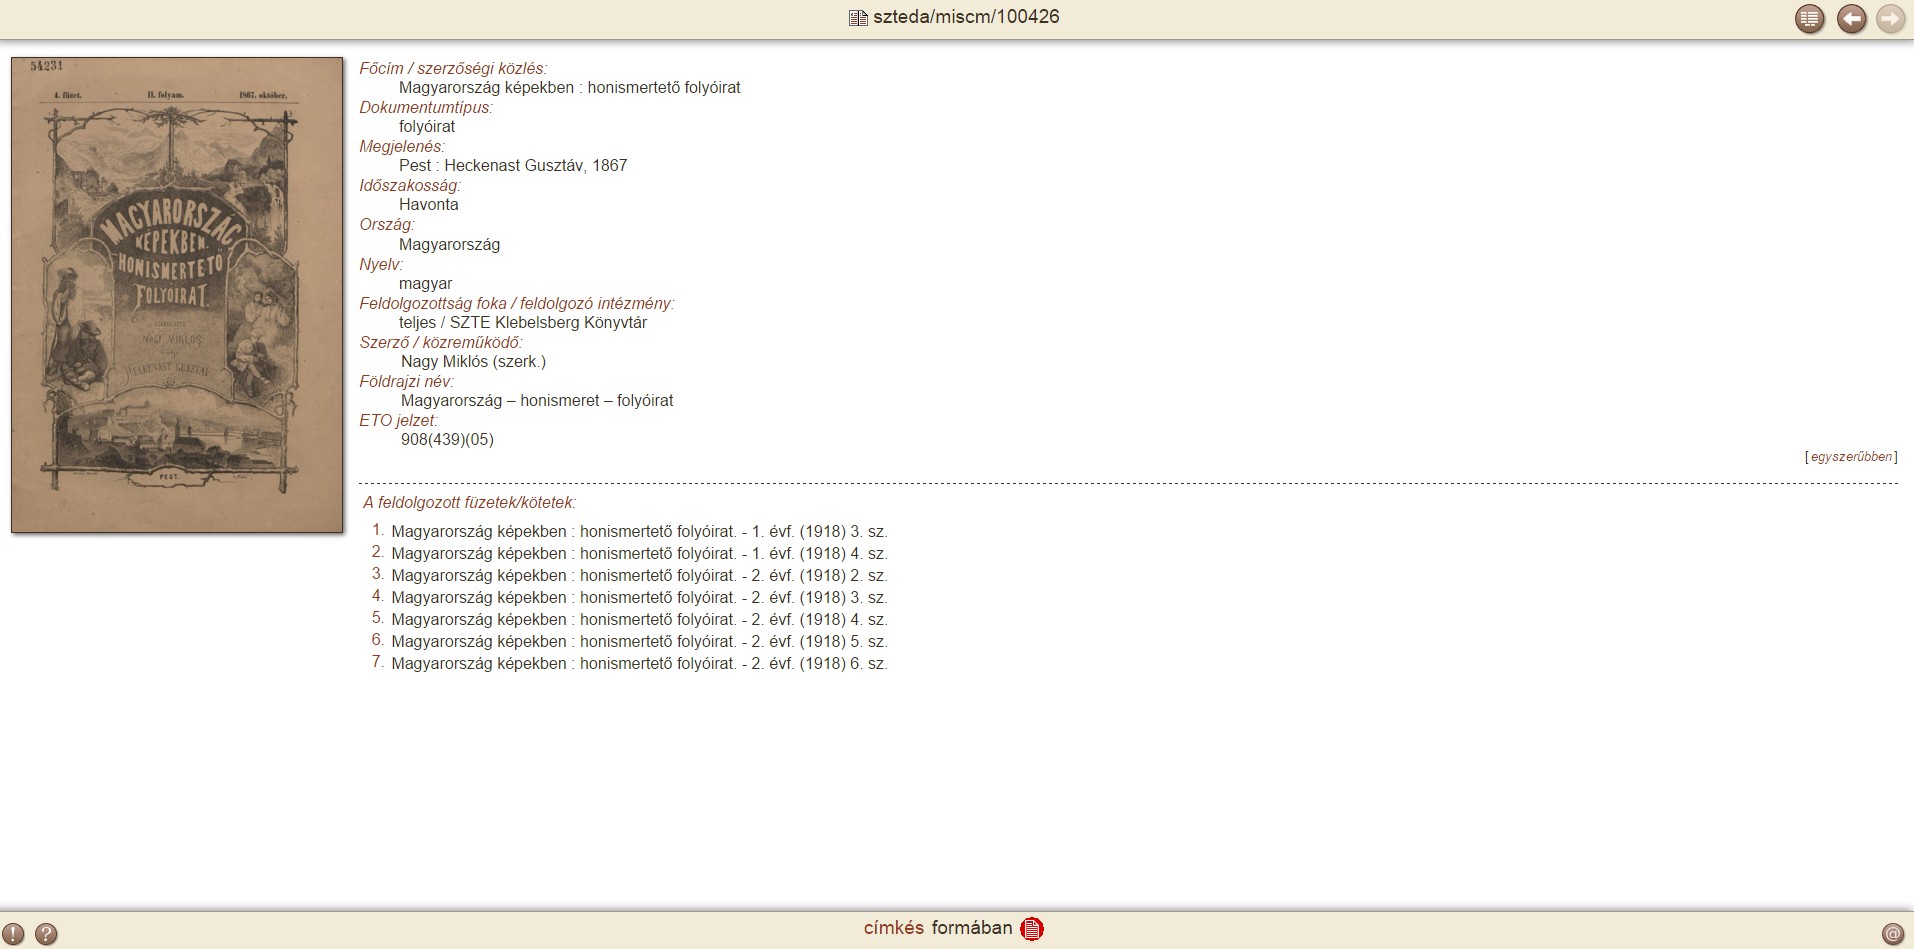The height and width of the screenshot is (949, 1914).
Task: Click the document icon beside szteda/miscm/100426
Action: [x=857, y=18]
